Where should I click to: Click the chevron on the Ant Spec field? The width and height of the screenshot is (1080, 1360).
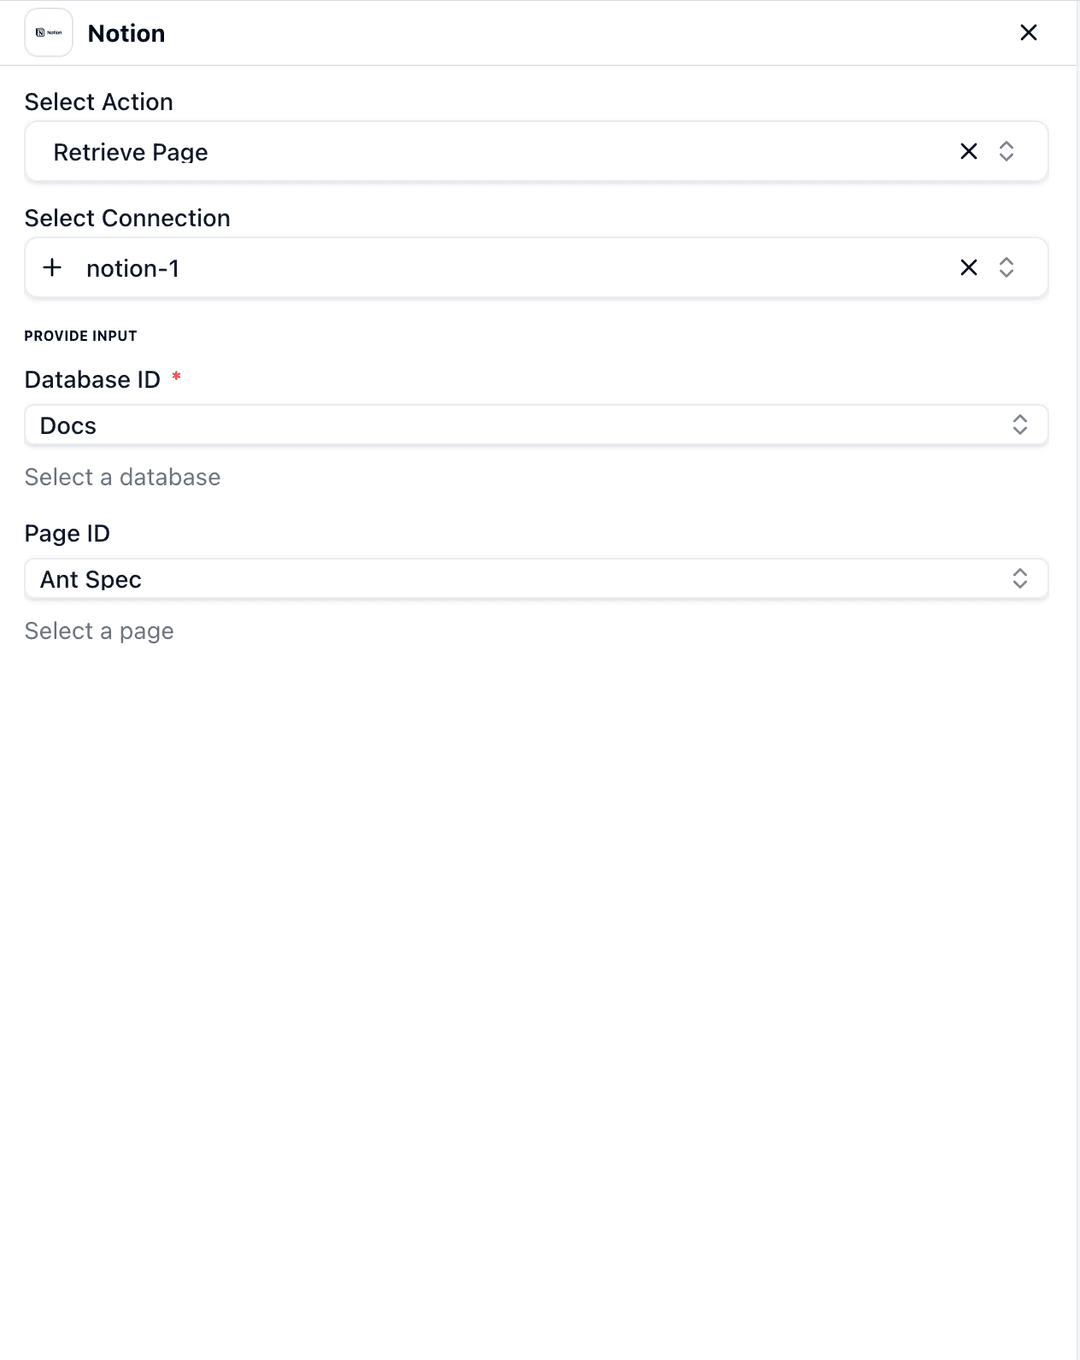[x=1020, y=578]
